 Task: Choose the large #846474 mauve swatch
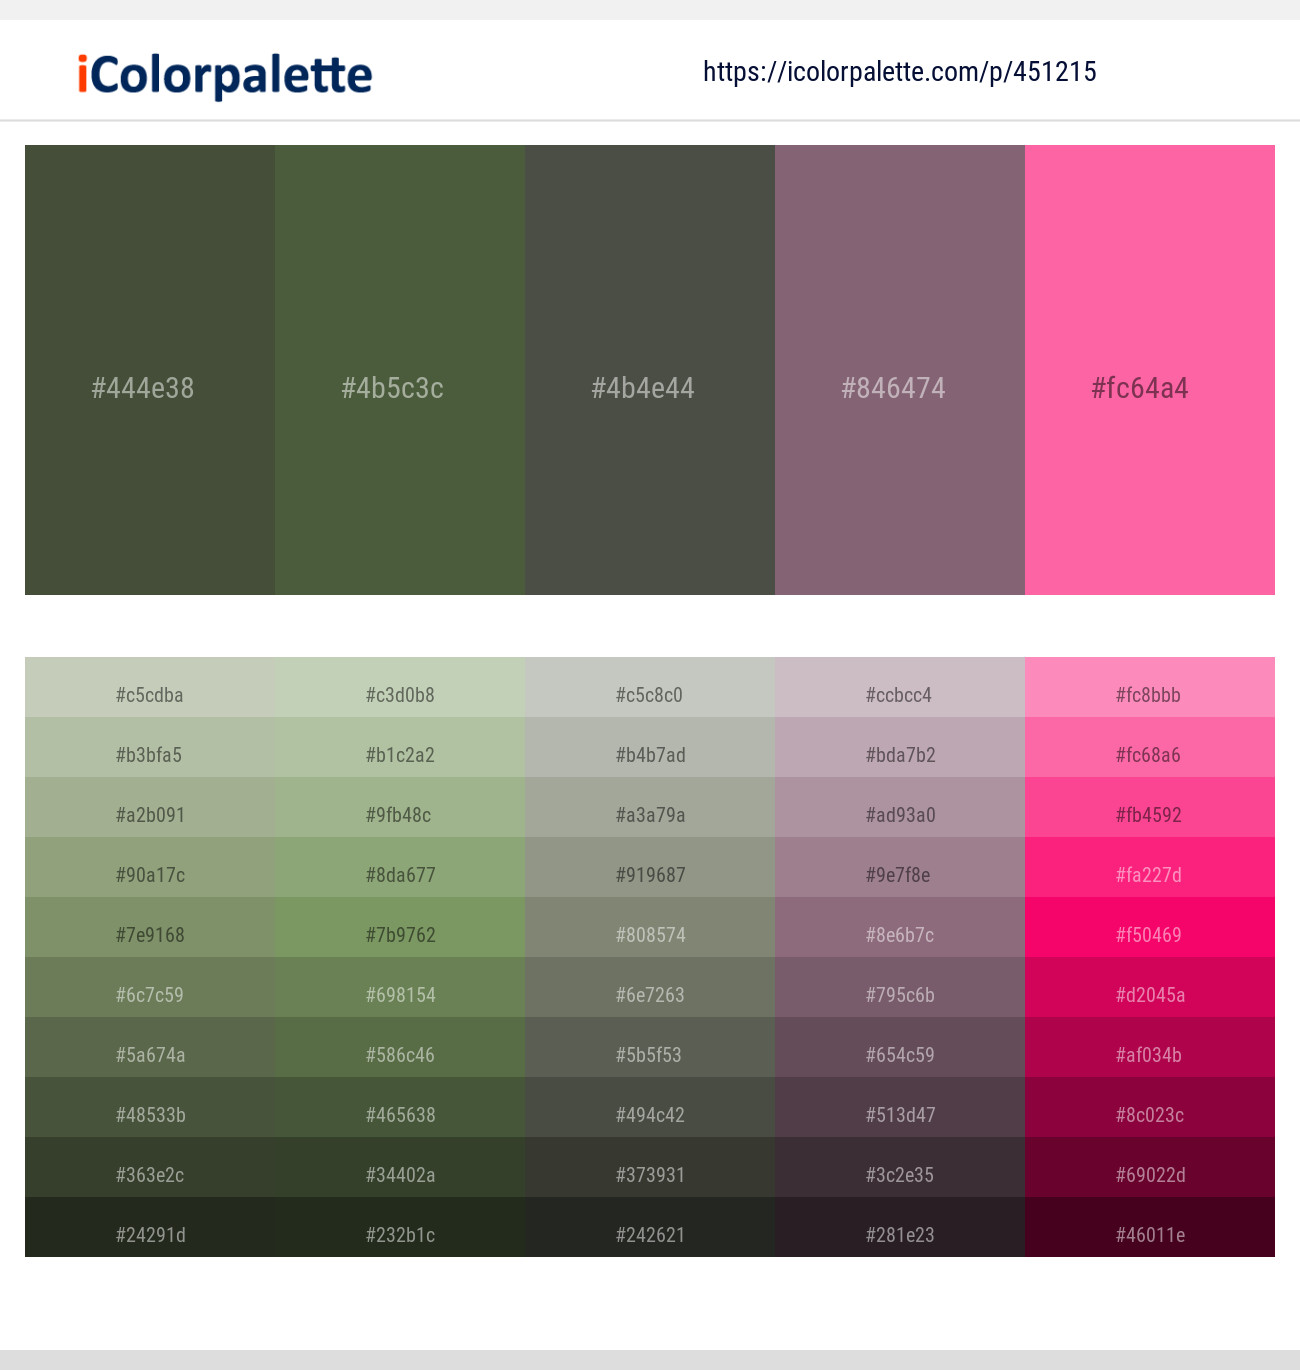900,370
